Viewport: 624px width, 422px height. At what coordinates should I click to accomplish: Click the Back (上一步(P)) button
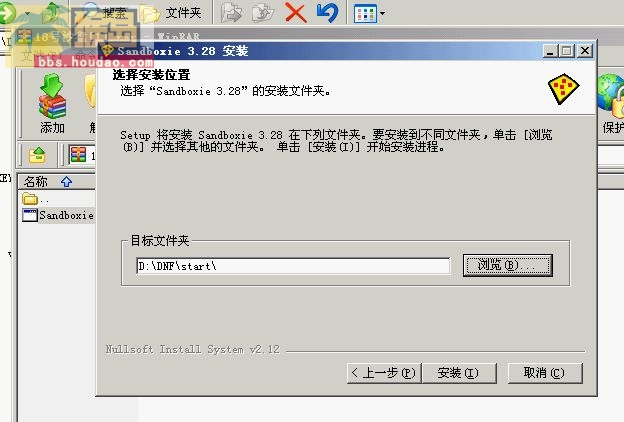[x=384, y=373]
